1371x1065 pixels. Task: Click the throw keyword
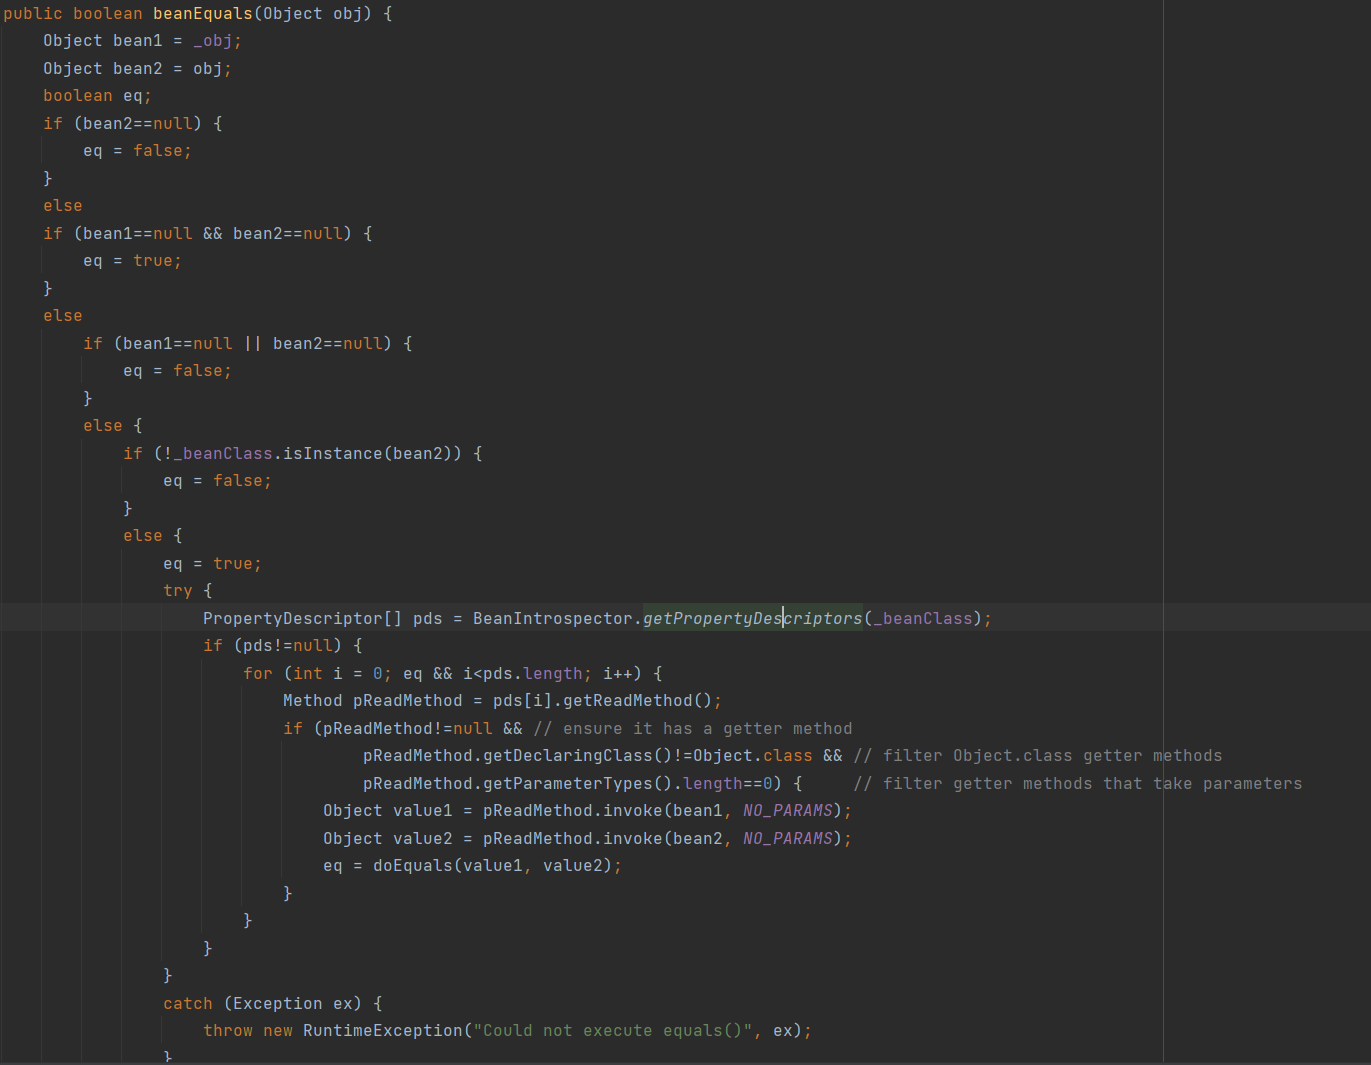(x=228, y=1031)
